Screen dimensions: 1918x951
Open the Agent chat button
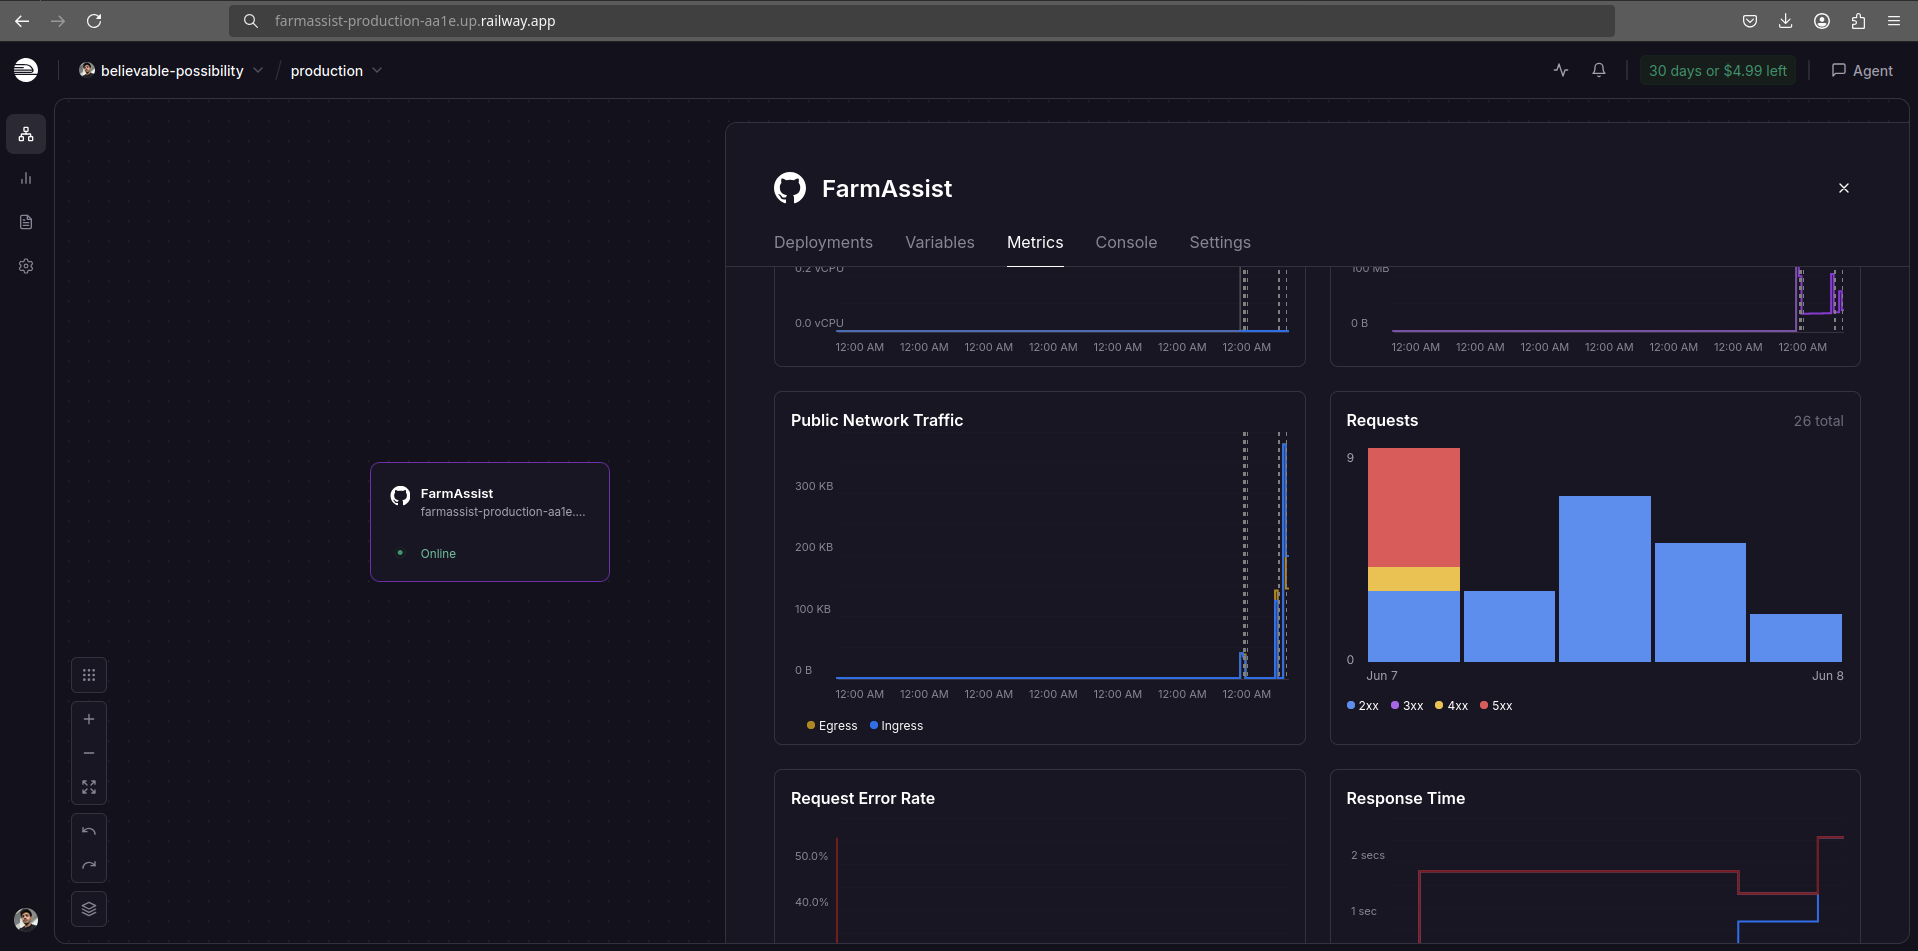(1862, 71)
